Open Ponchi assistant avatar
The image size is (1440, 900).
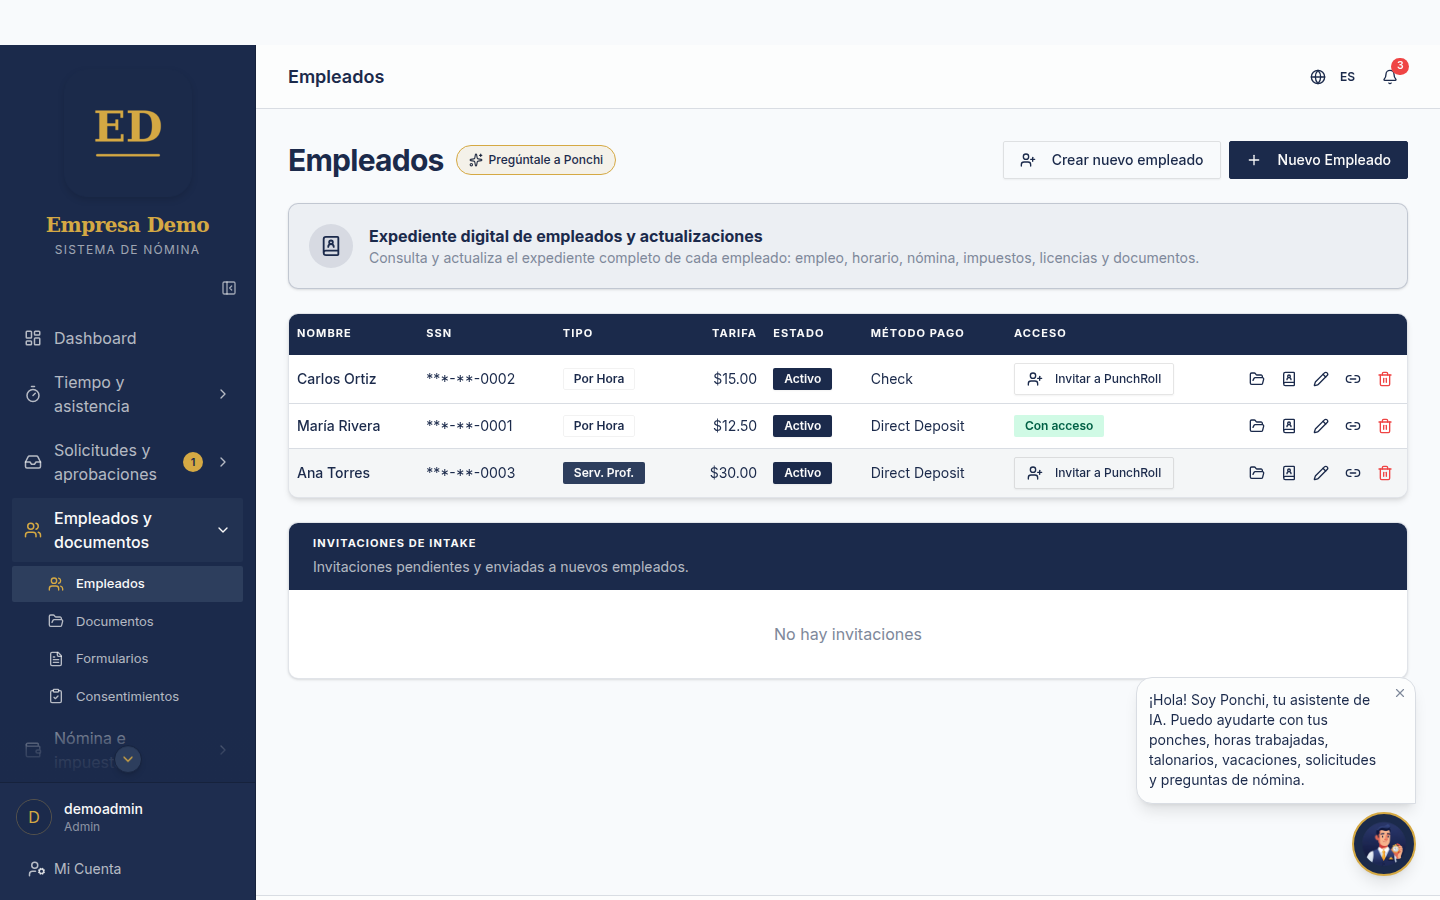[x=1384, y=844]
